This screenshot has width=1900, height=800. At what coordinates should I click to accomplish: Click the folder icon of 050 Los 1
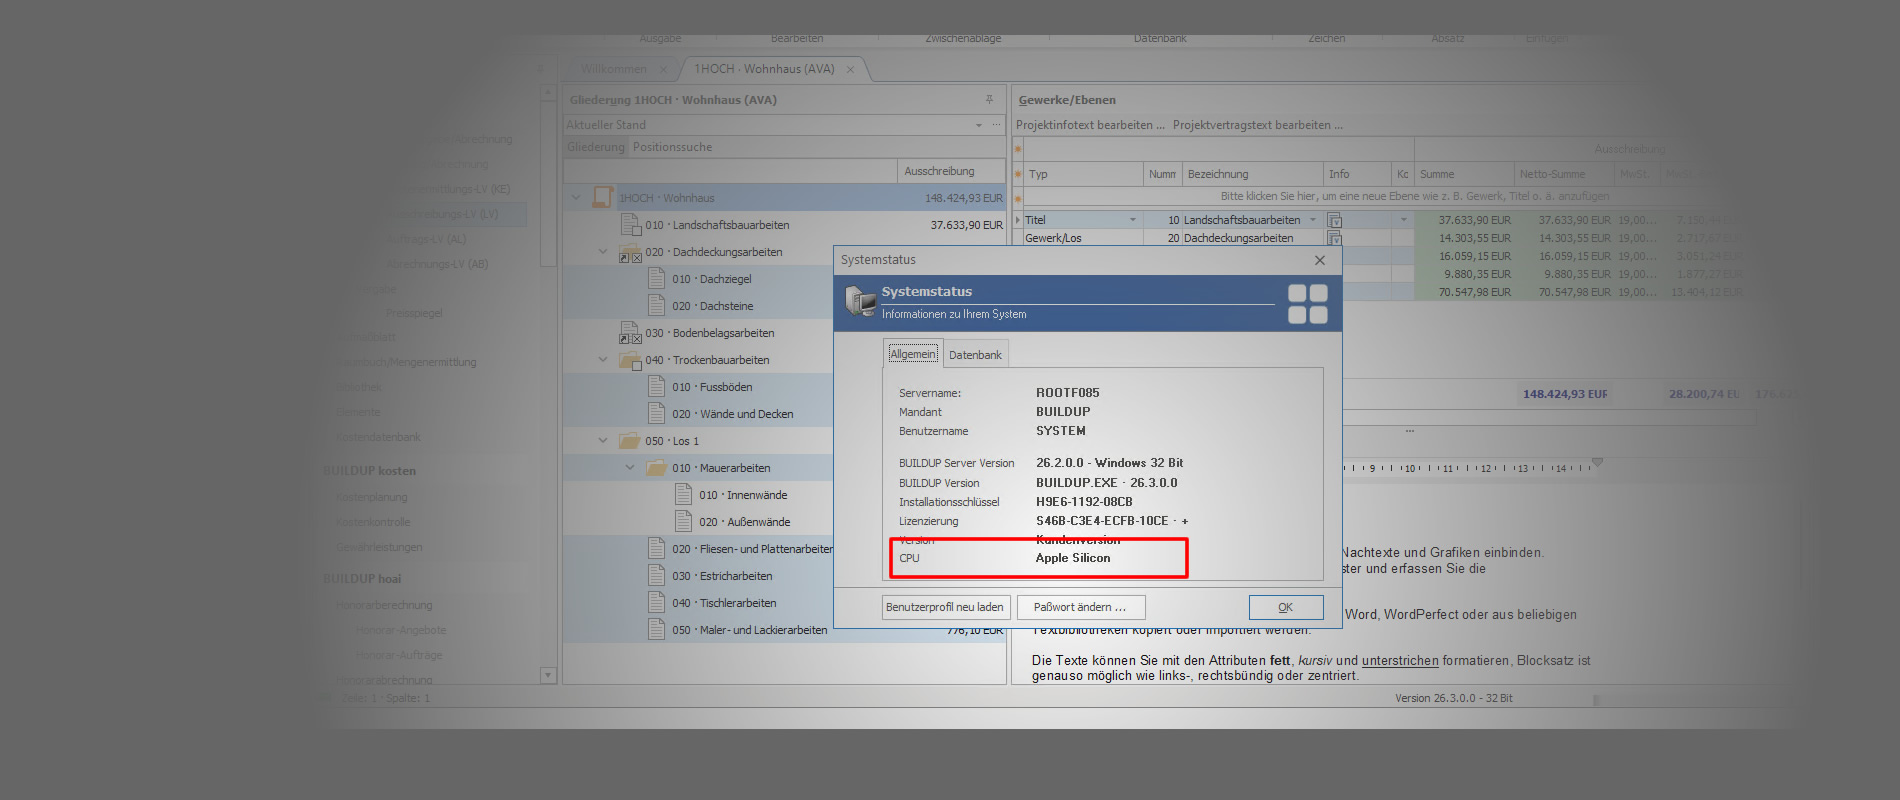tap(630, 440)
